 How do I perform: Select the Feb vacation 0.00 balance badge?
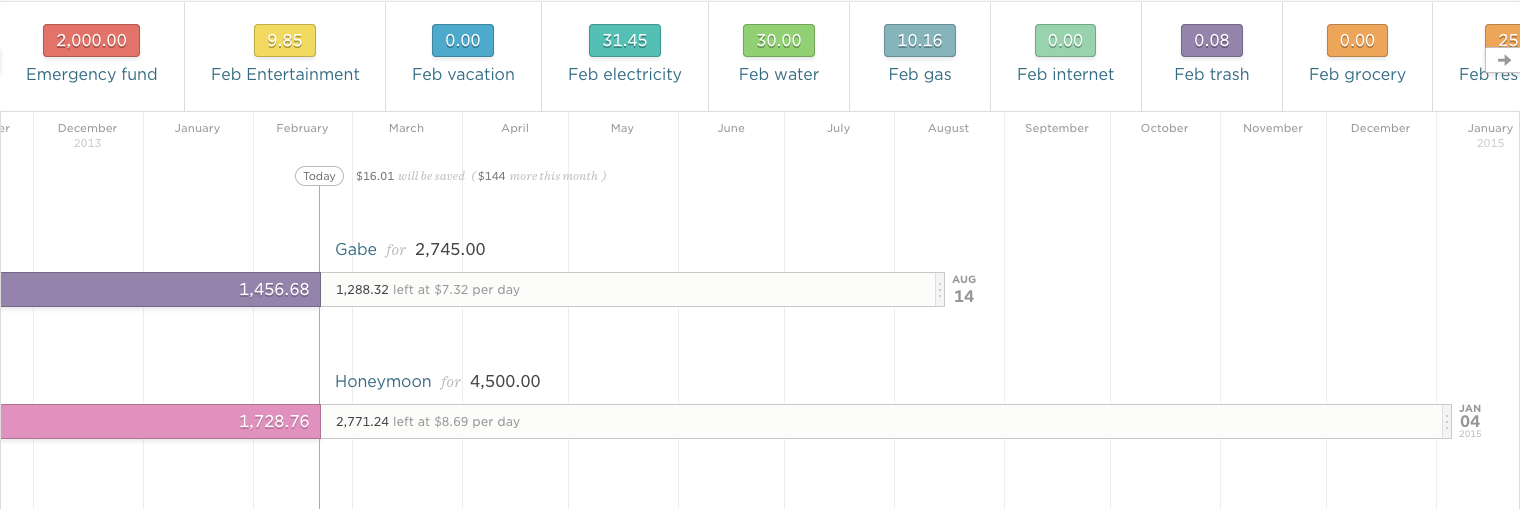coord(463,41)
